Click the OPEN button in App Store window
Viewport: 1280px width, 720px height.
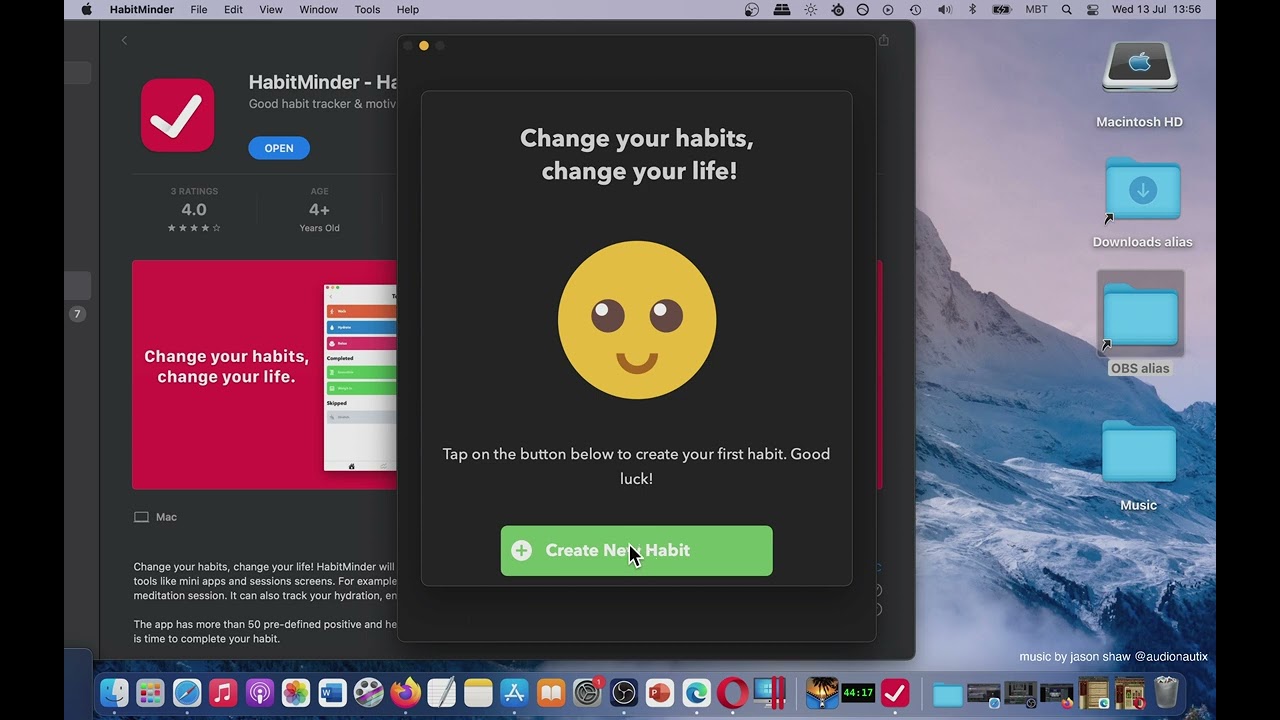[x=279, y=148]
